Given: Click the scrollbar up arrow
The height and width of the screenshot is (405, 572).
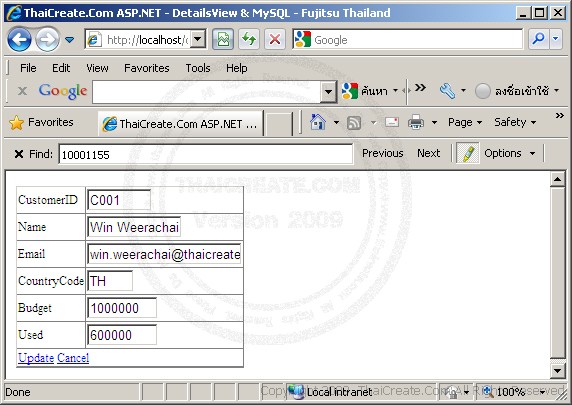Looking at the screenshot, I should coord(557,179).
